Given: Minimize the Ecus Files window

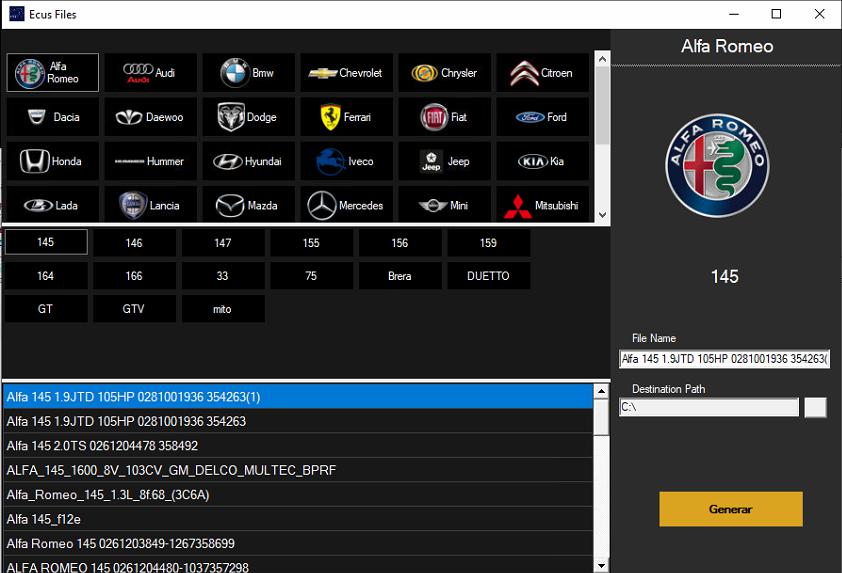Looking at the screenshot, I should 734,14.
